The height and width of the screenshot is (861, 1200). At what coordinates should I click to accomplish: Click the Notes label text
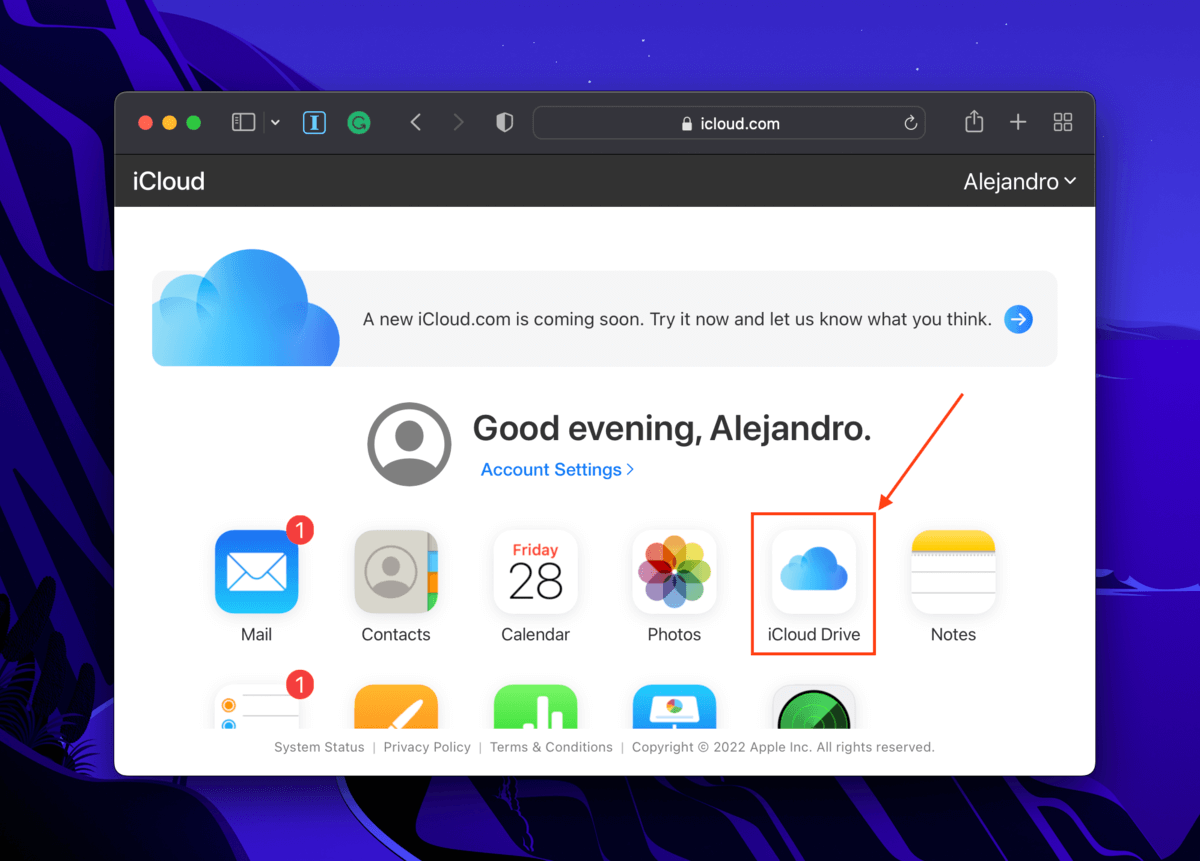(953, 635)
